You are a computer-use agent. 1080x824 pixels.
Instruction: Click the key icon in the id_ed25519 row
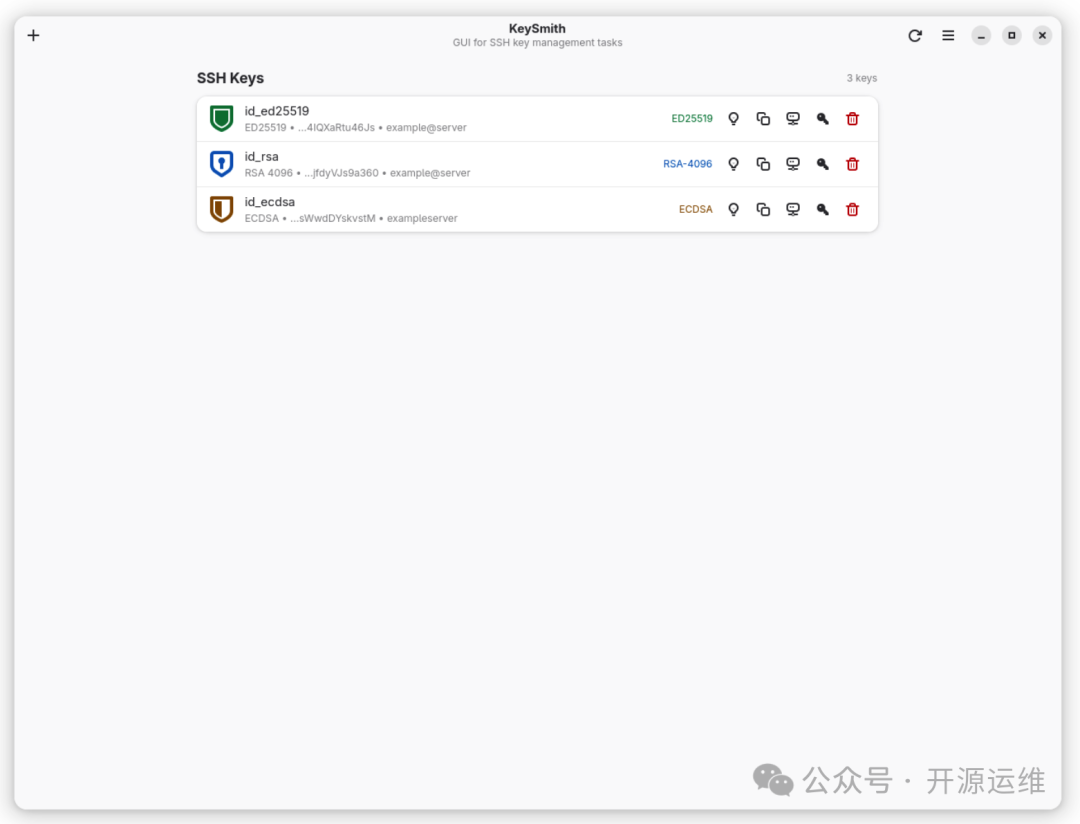[x=822, y=119]
